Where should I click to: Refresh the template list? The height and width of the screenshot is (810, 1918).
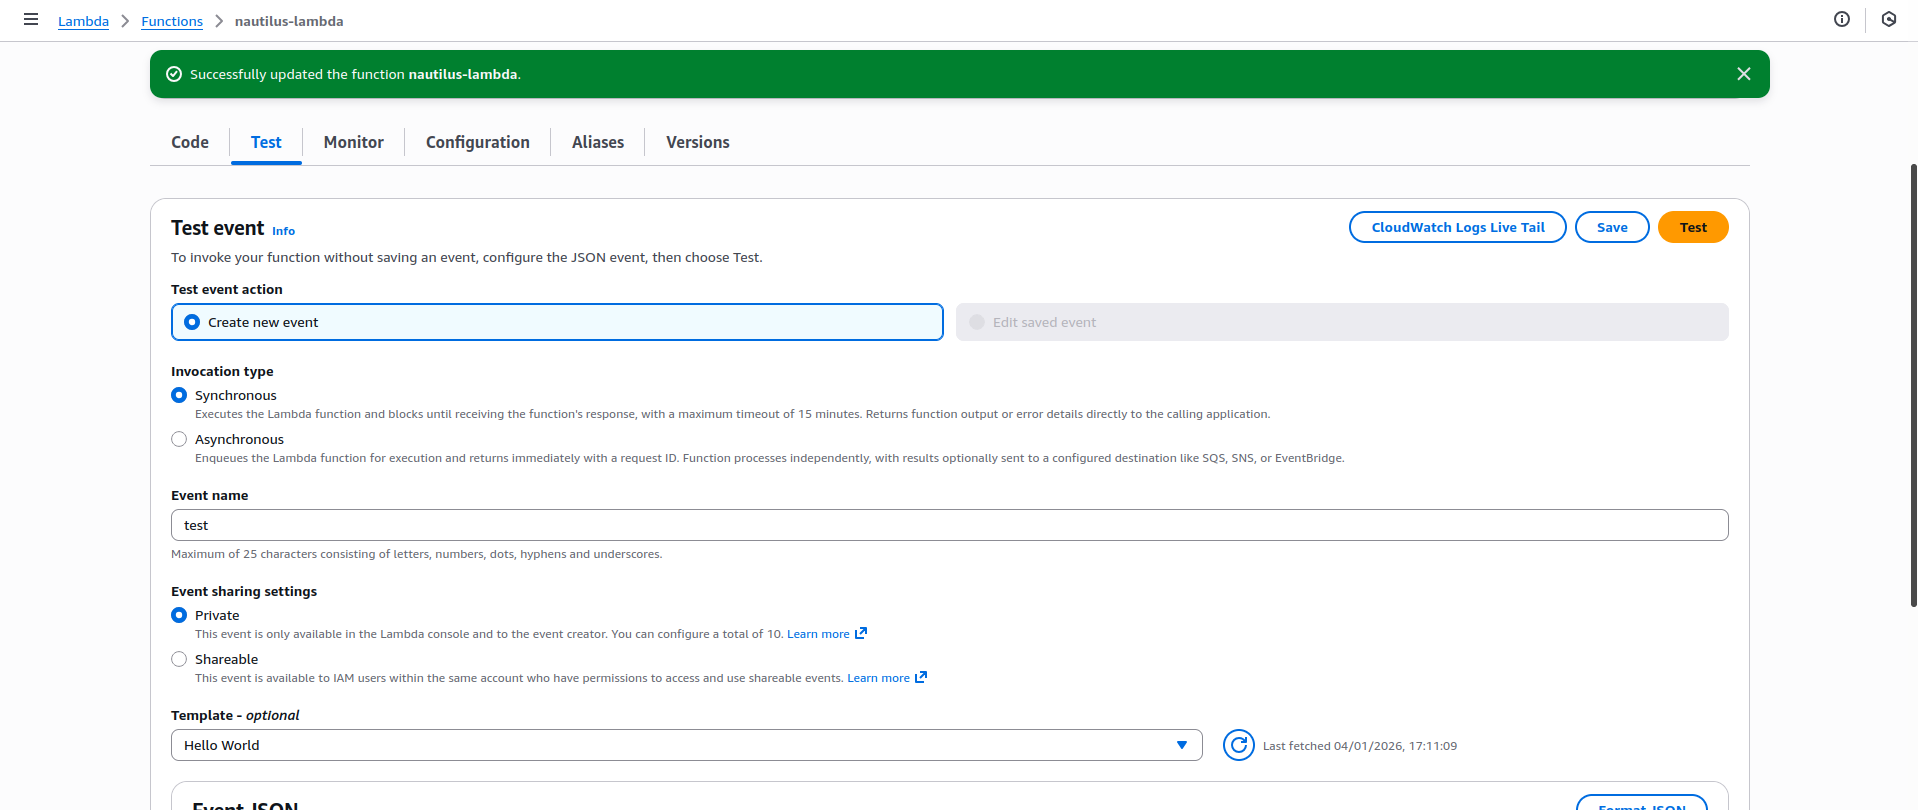pos(1238,745)
